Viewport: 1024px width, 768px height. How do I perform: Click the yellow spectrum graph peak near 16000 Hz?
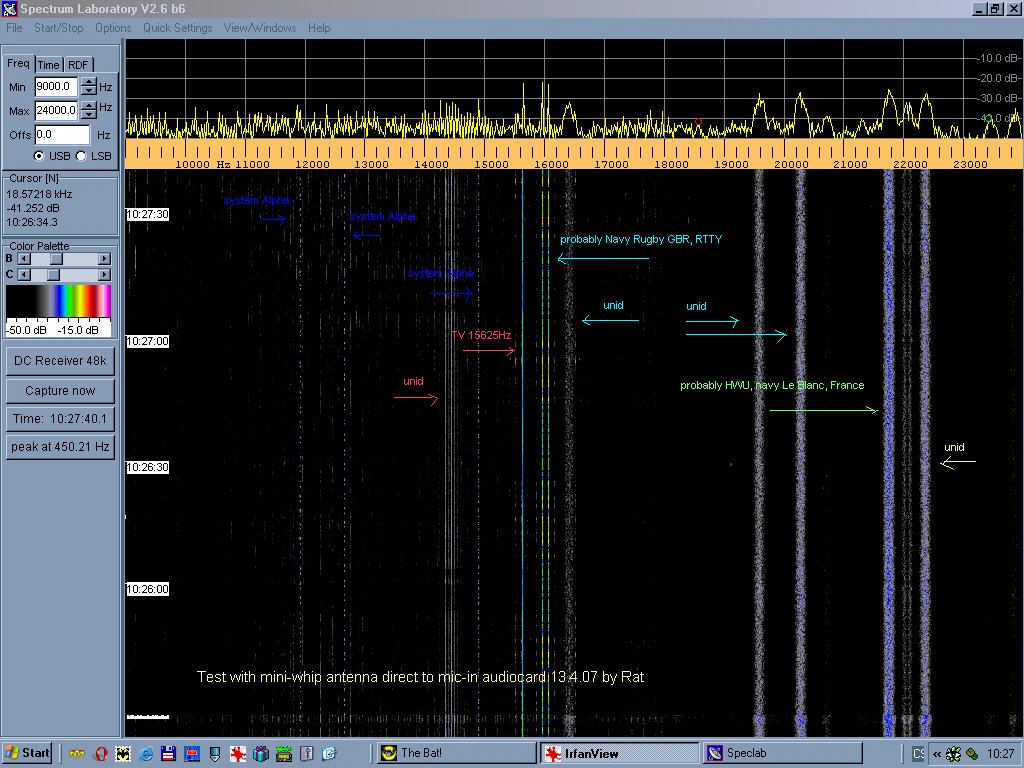point(543,108)
